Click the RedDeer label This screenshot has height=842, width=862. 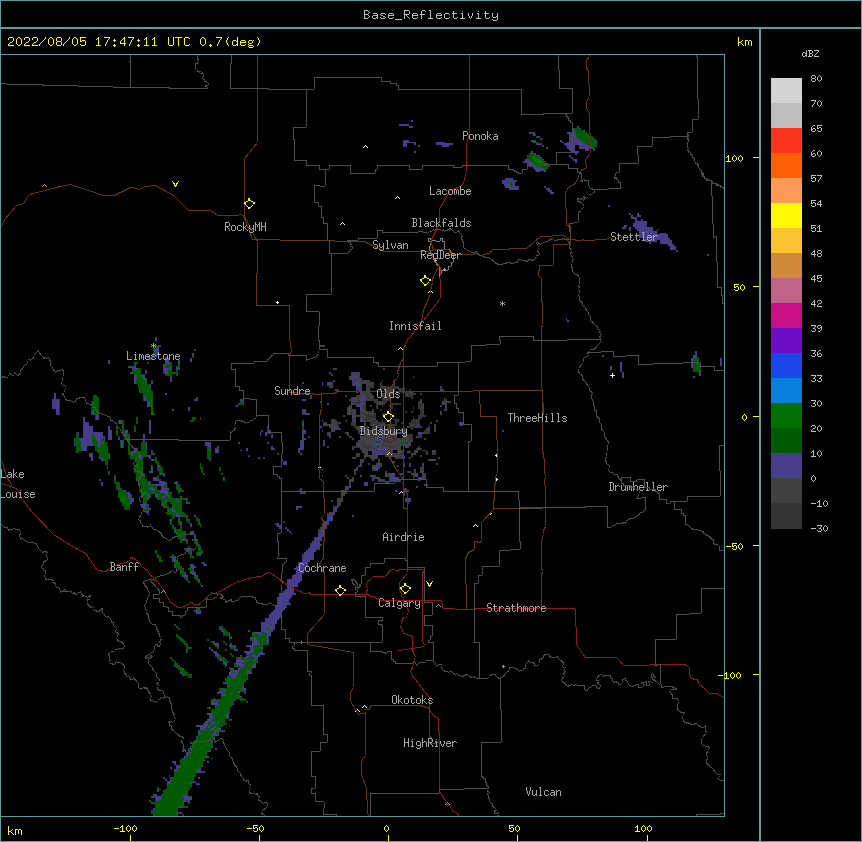pos(440,255)
